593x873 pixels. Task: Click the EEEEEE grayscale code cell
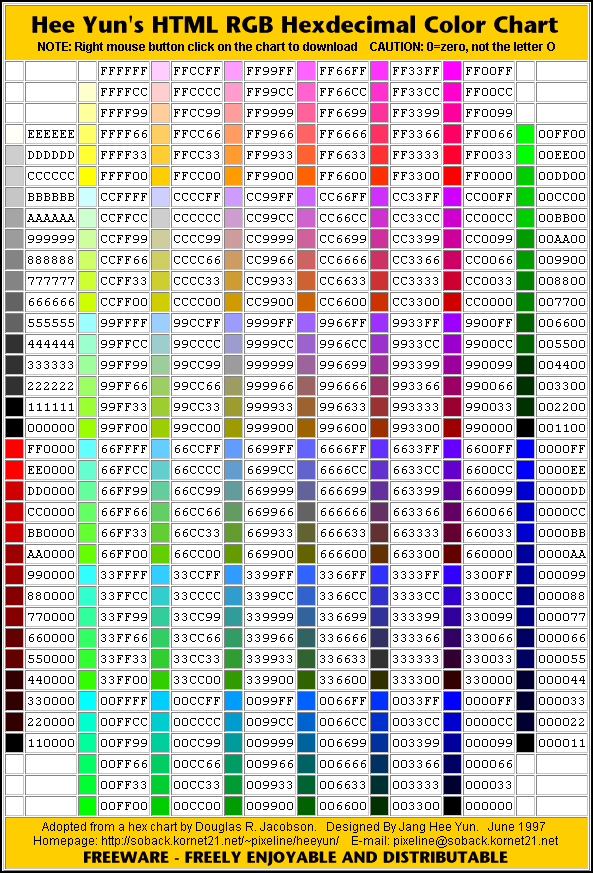51,134
